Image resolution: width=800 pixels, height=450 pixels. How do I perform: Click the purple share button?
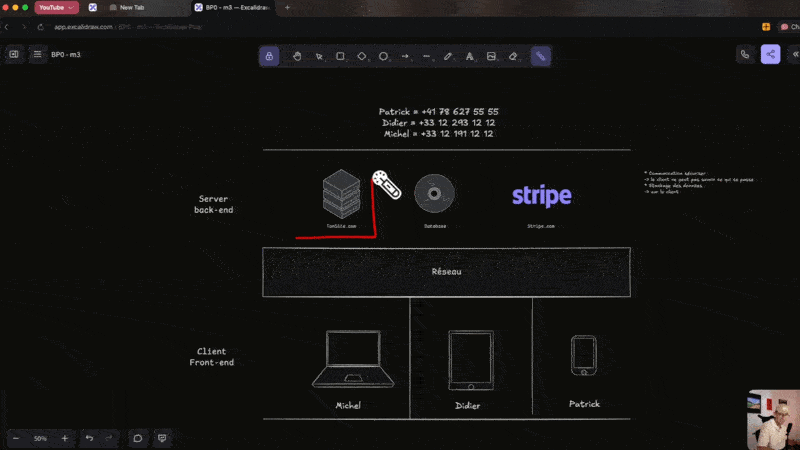tap(770, 54)
